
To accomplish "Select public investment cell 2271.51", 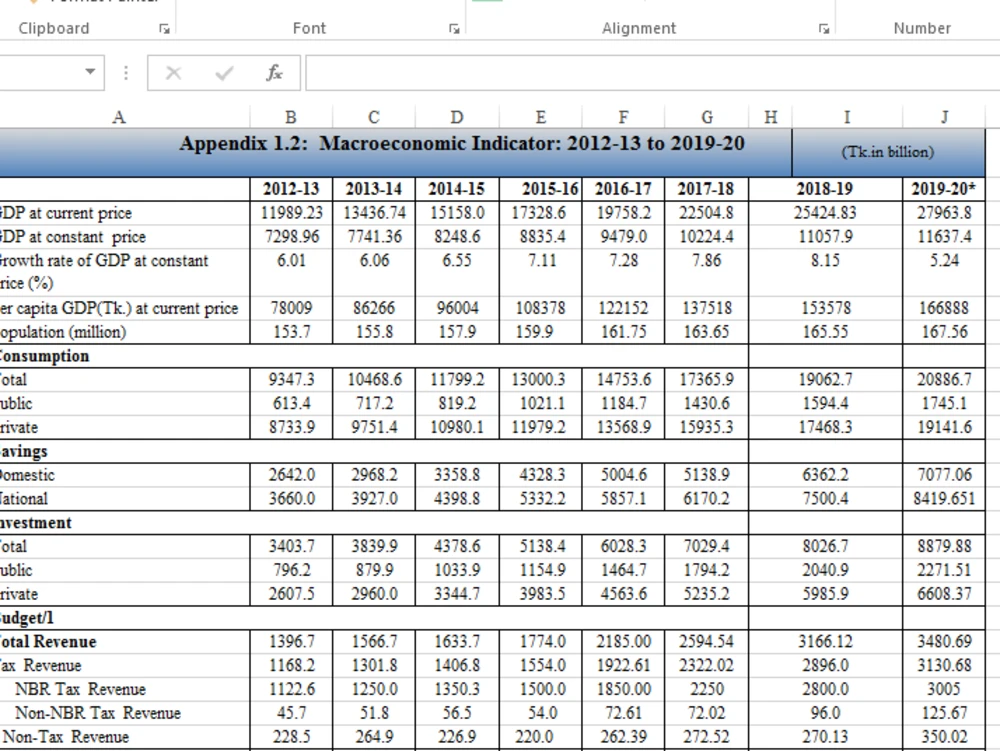I will (944, 571).
